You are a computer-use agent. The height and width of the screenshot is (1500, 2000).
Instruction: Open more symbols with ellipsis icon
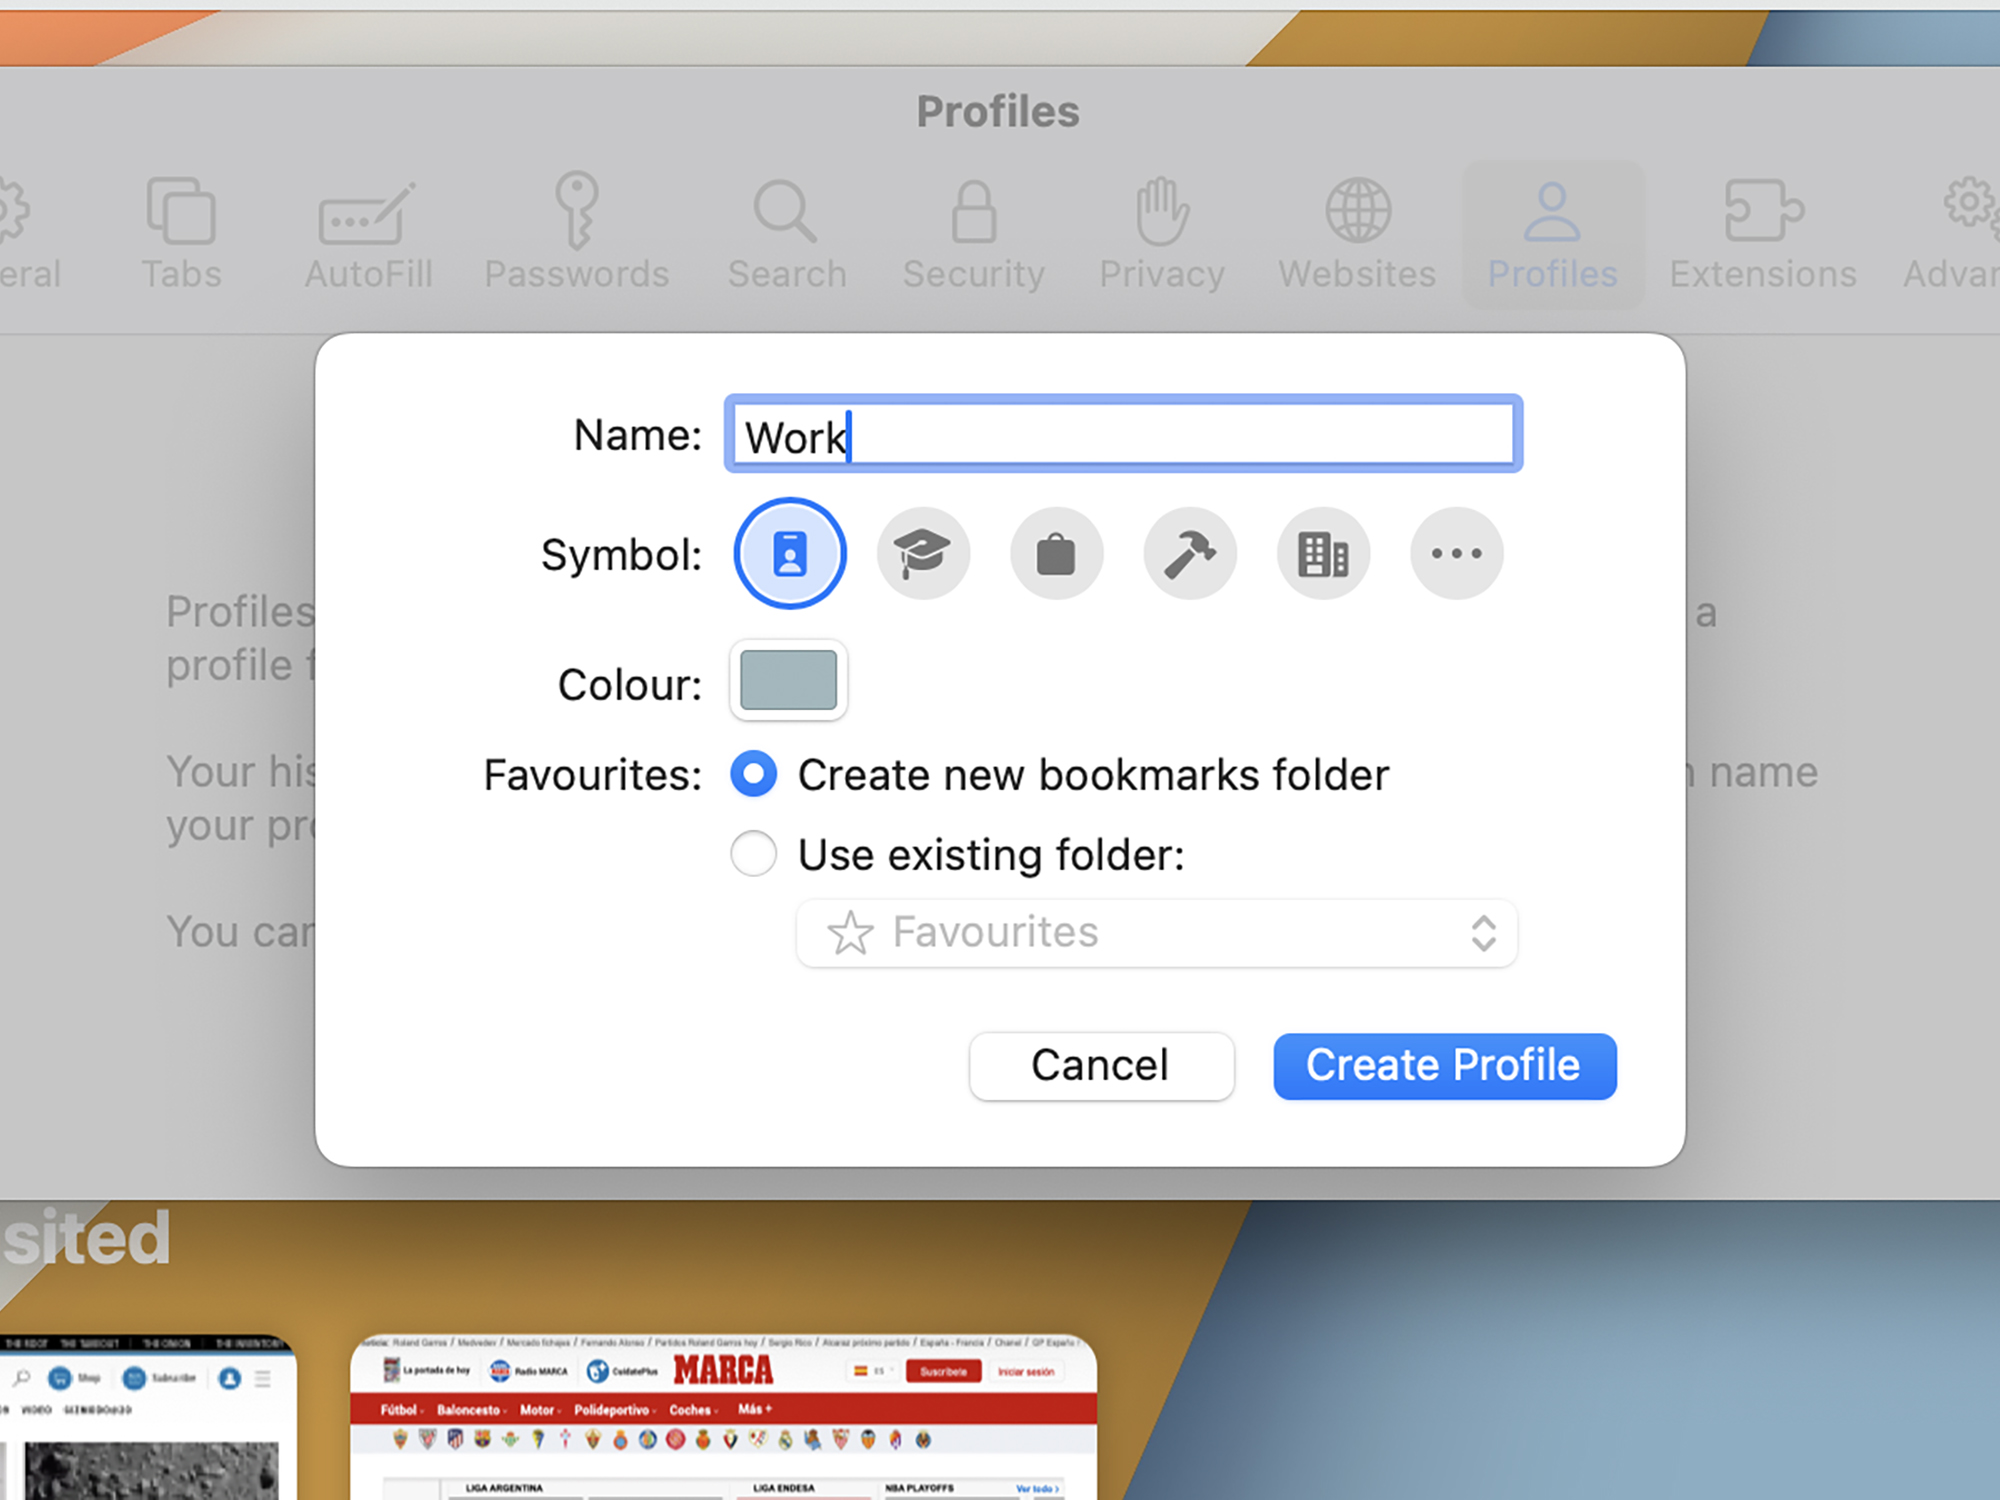coord(1455,551)
